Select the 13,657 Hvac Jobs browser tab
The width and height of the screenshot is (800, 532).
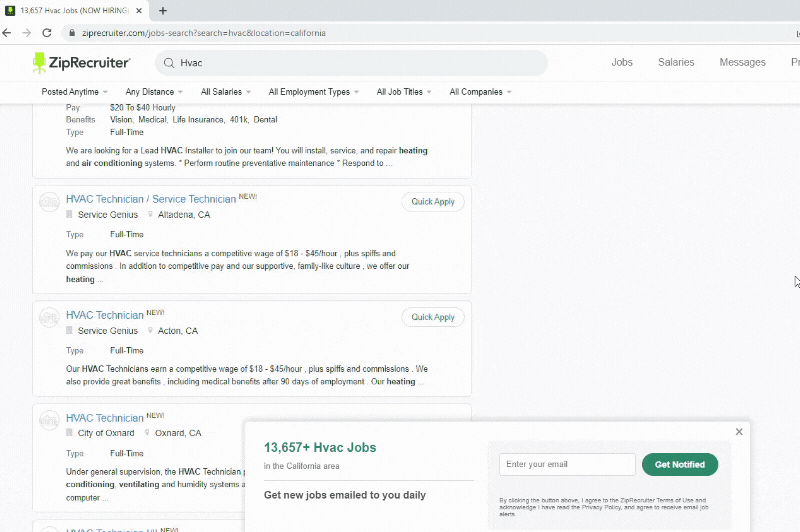[74, 11]
